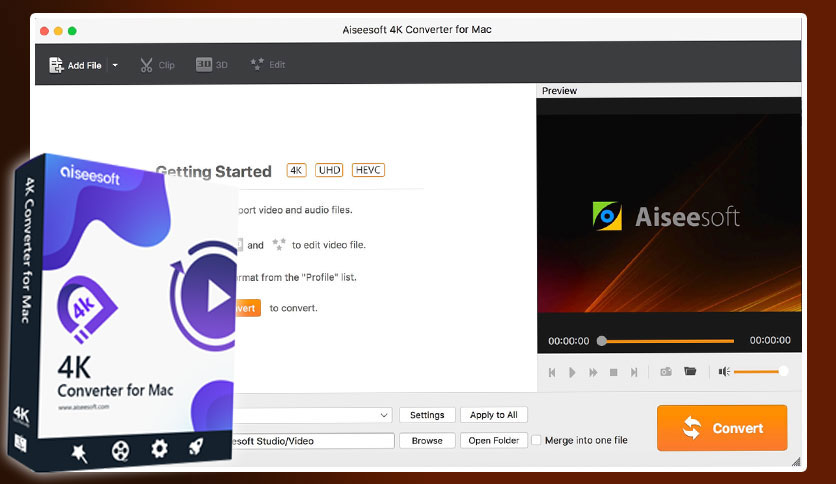Viewport: 836px width, 484px height.
Task: Expand the Add File dropdown arrow
Action: click(115, 65)
